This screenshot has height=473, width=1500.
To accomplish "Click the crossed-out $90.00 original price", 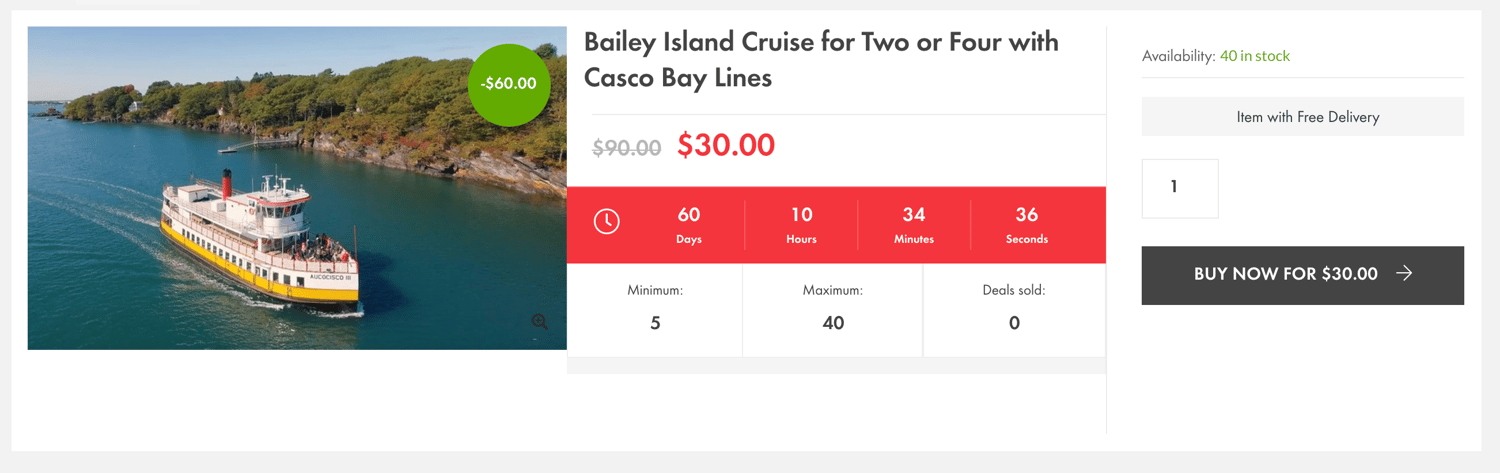I will (626, 148).
